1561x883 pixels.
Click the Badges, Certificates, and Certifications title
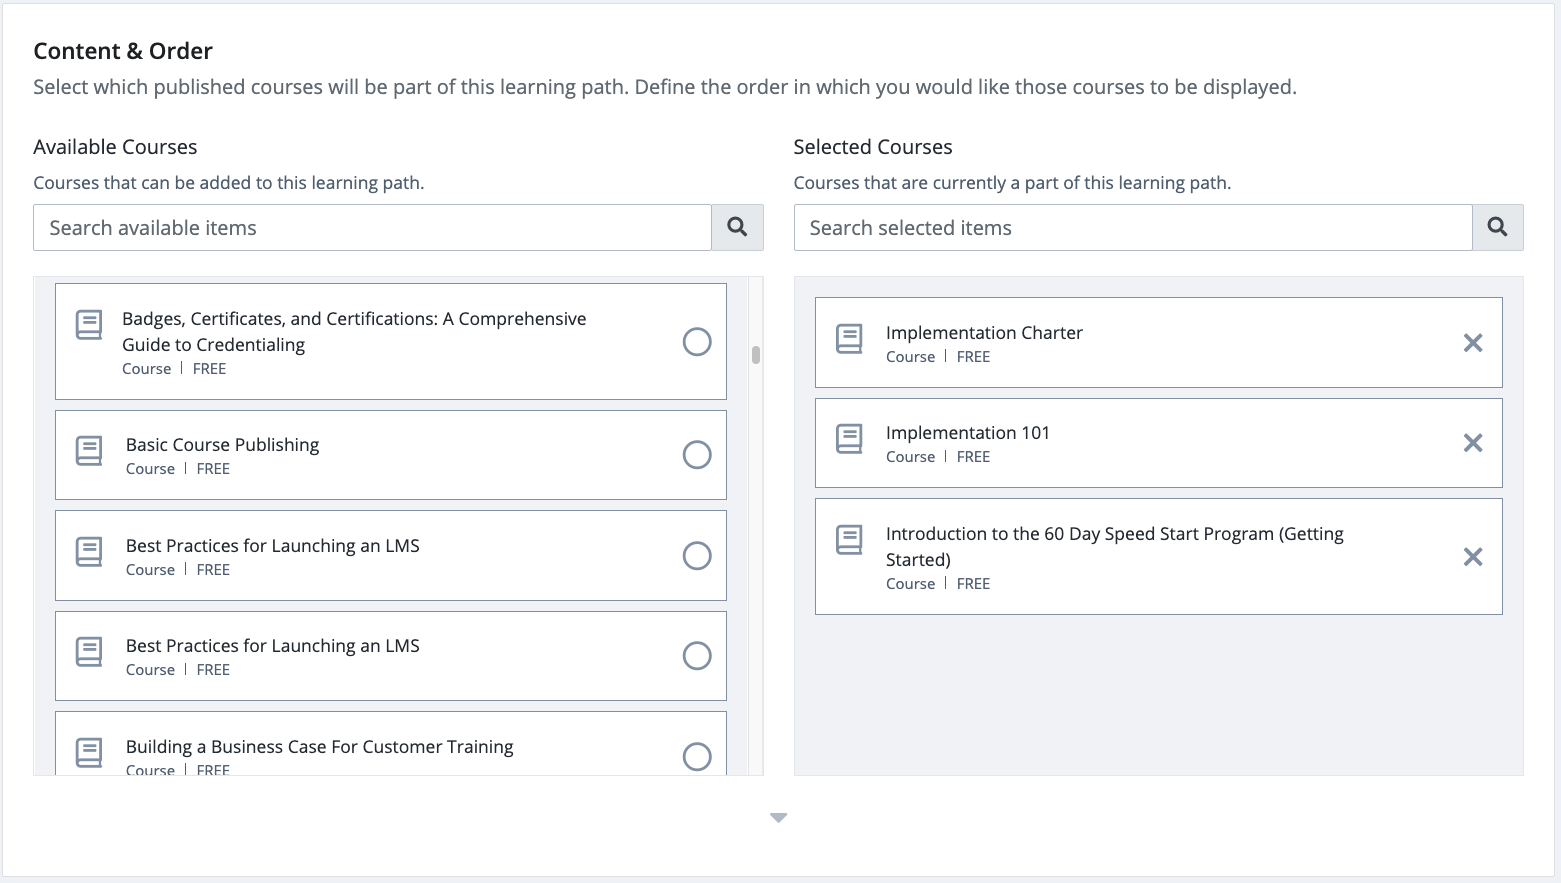[x=354, y=332]
